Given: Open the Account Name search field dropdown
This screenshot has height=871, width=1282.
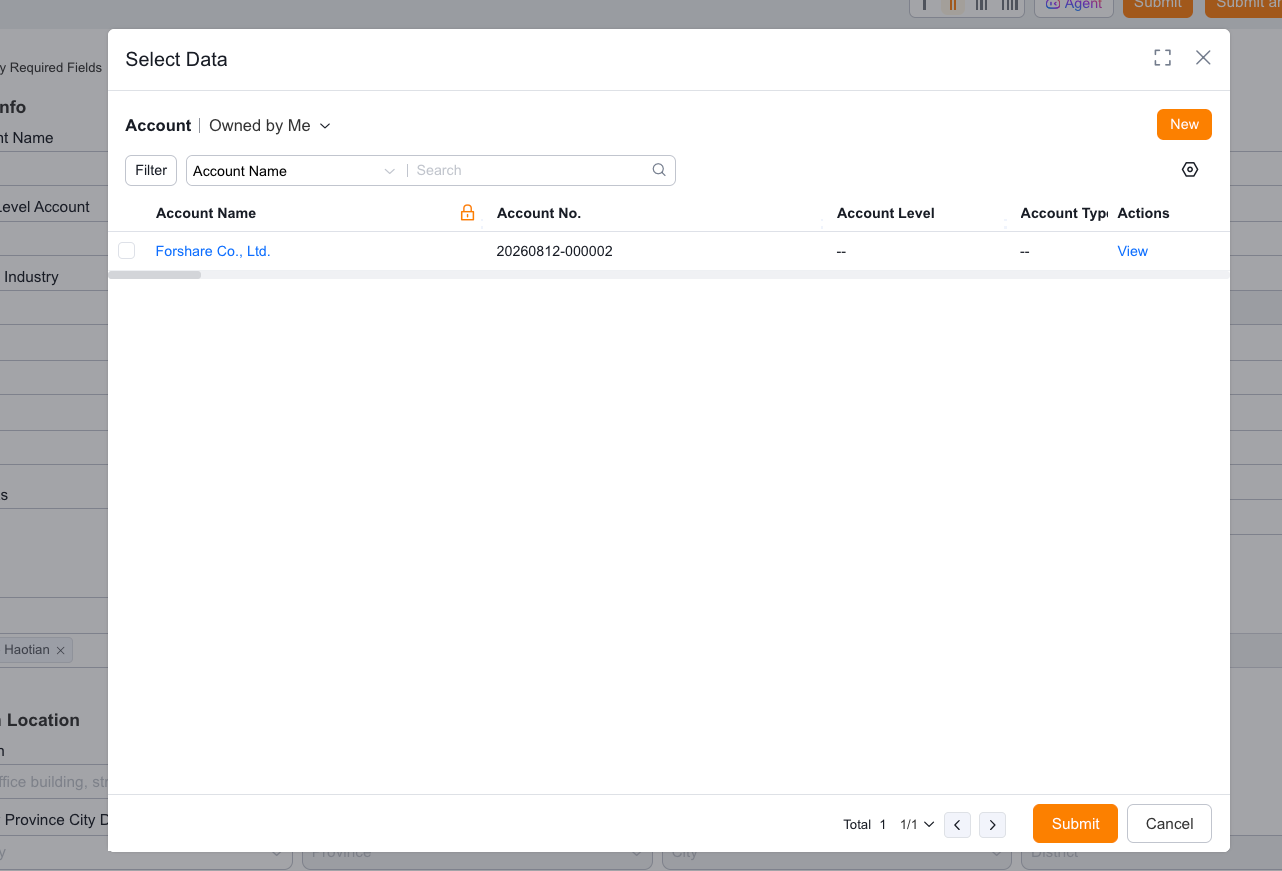Looking at the screenshot, I should (x=294, y=171).
